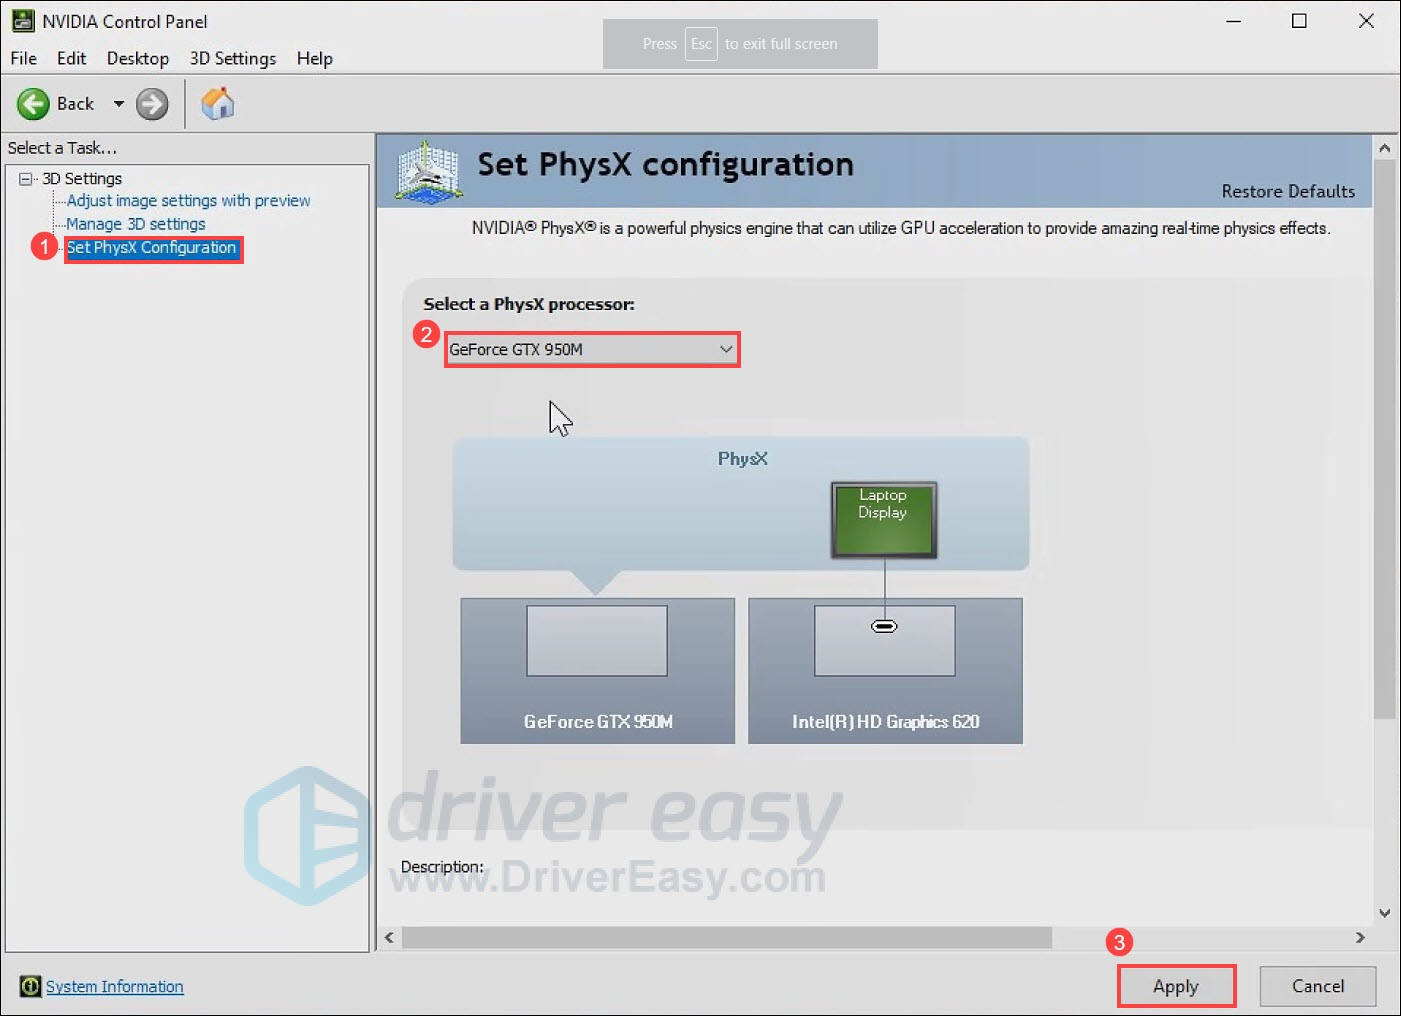This screenshot has height=1016, width=1401.
Task: Select Manage 3D settings
Action: click(x=136, y=223)
